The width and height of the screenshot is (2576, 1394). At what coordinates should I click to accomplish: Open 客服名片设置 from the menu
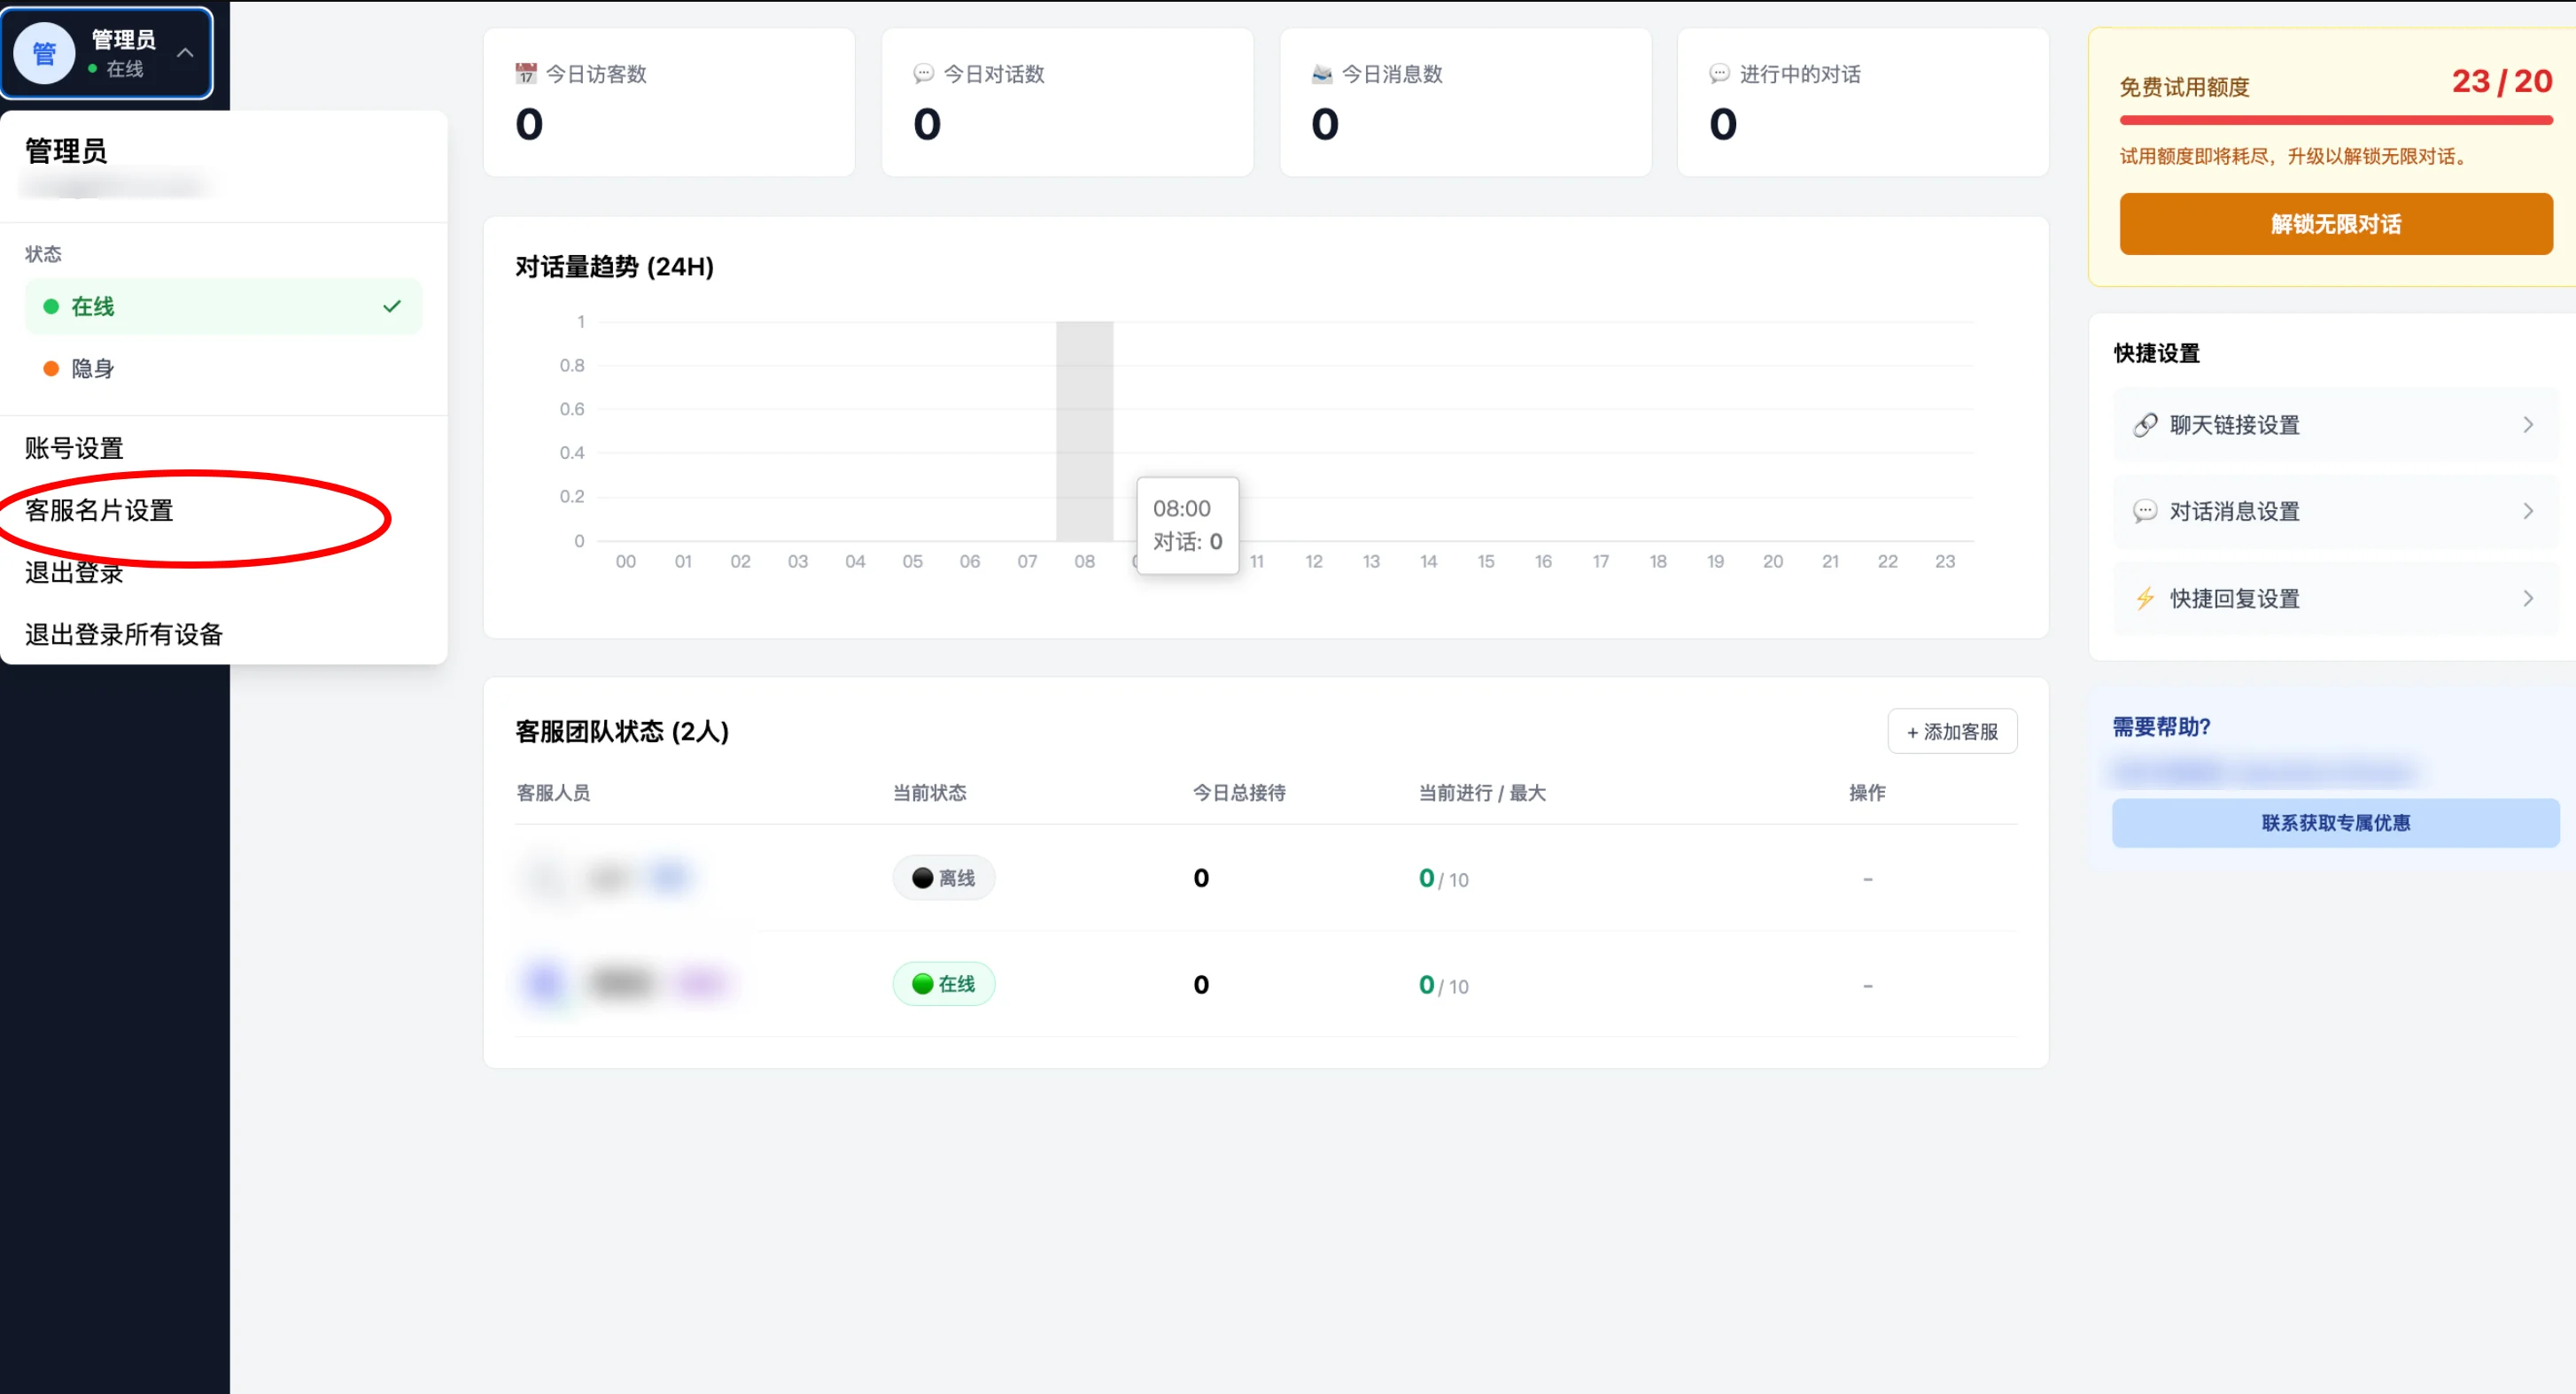97,510
